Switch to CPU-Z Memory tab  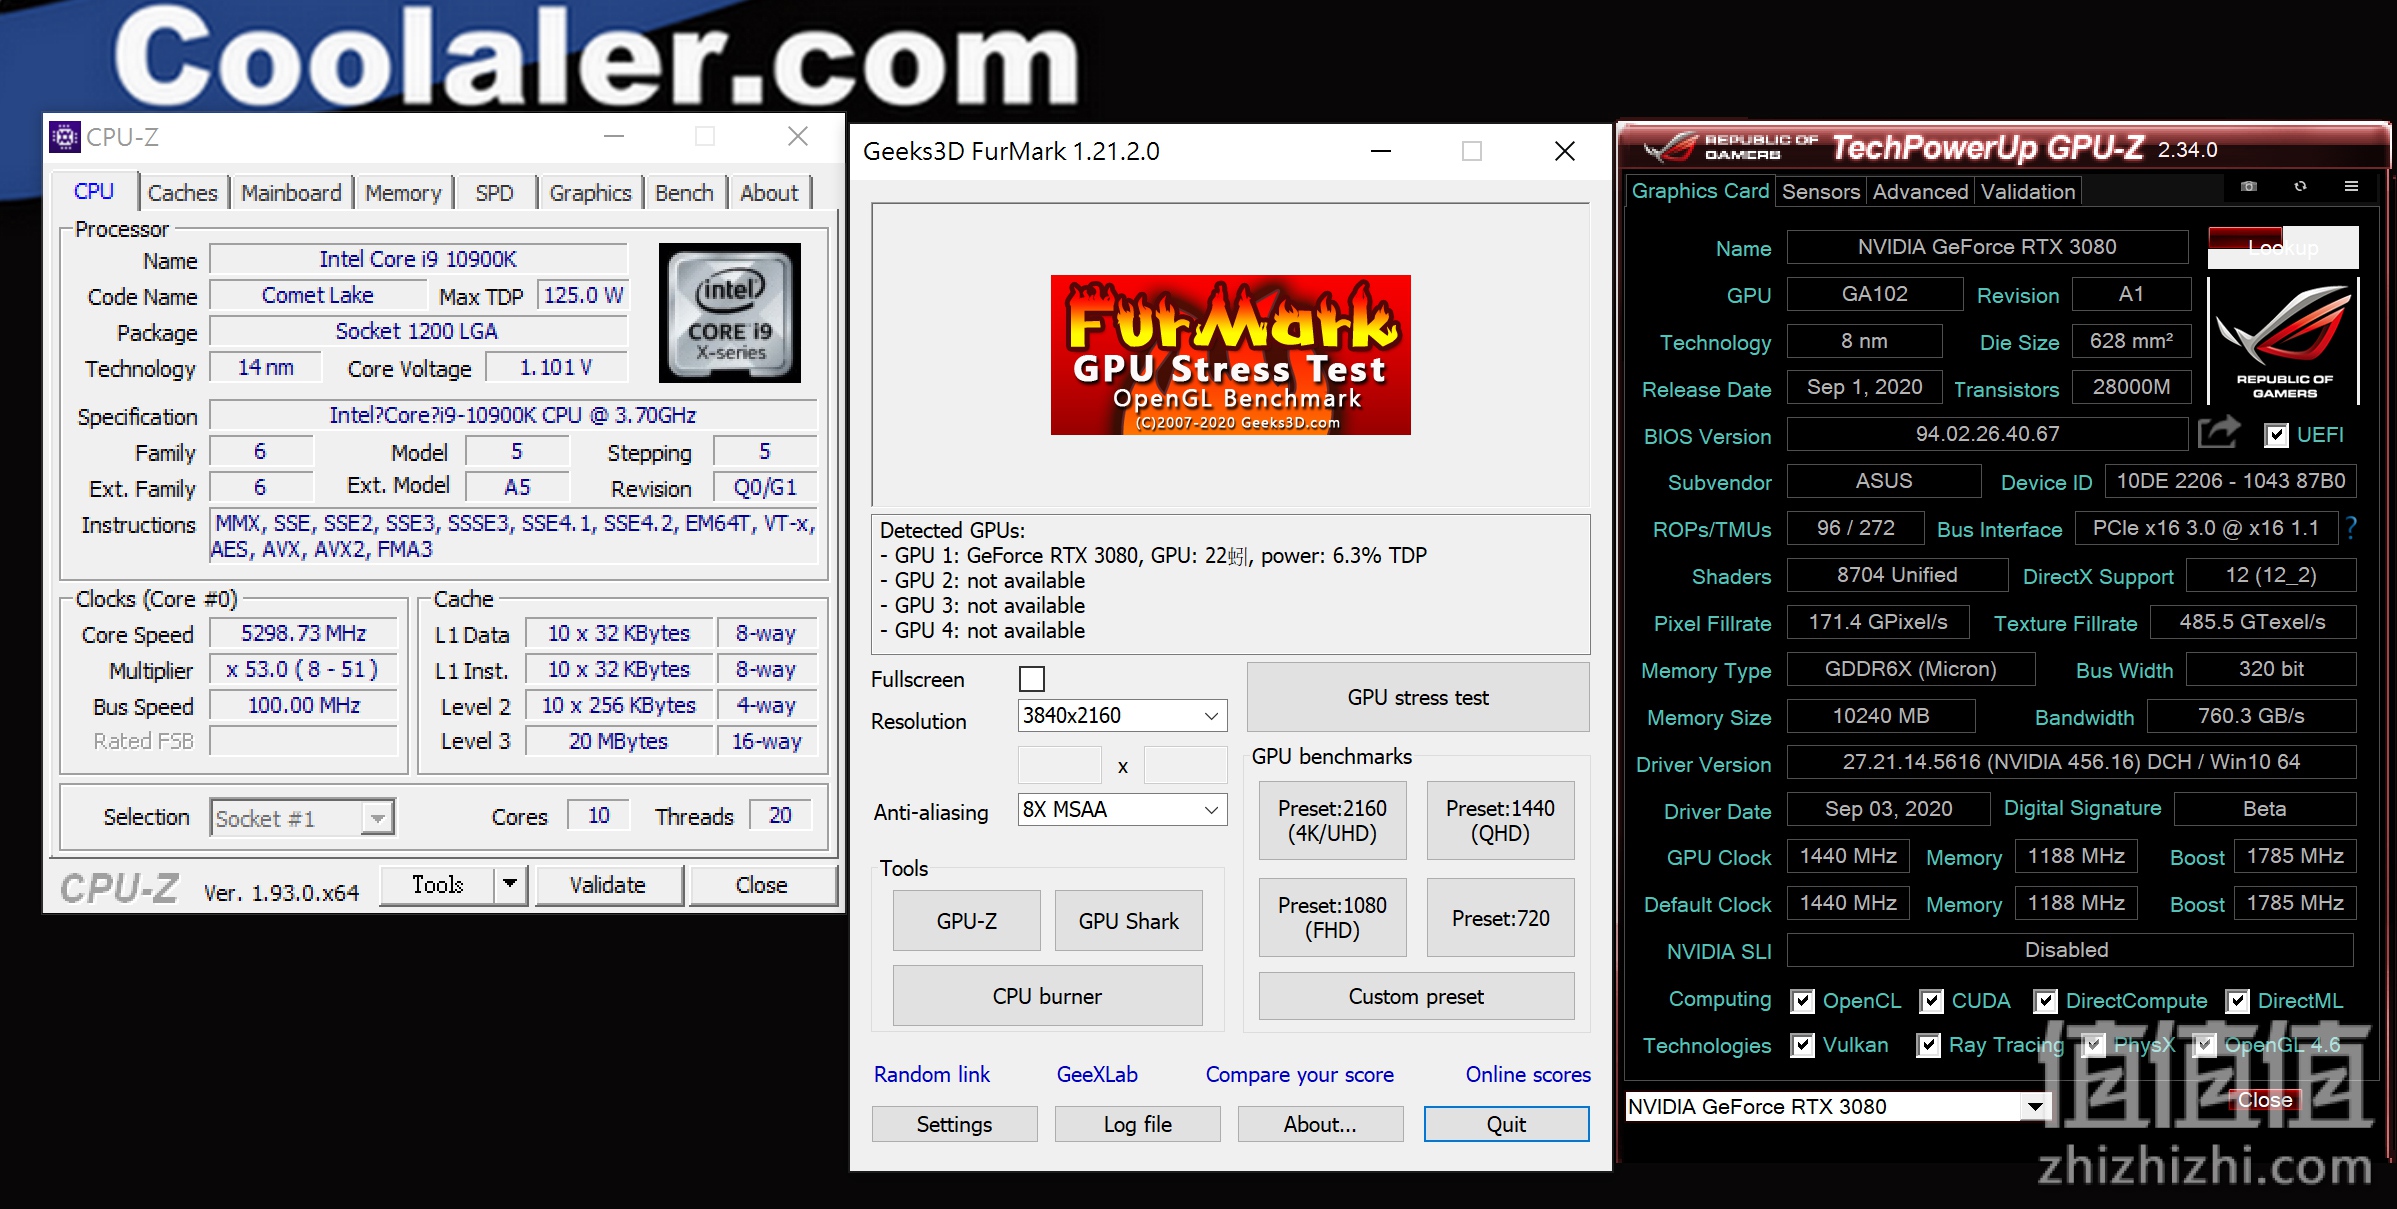[403, 193]
